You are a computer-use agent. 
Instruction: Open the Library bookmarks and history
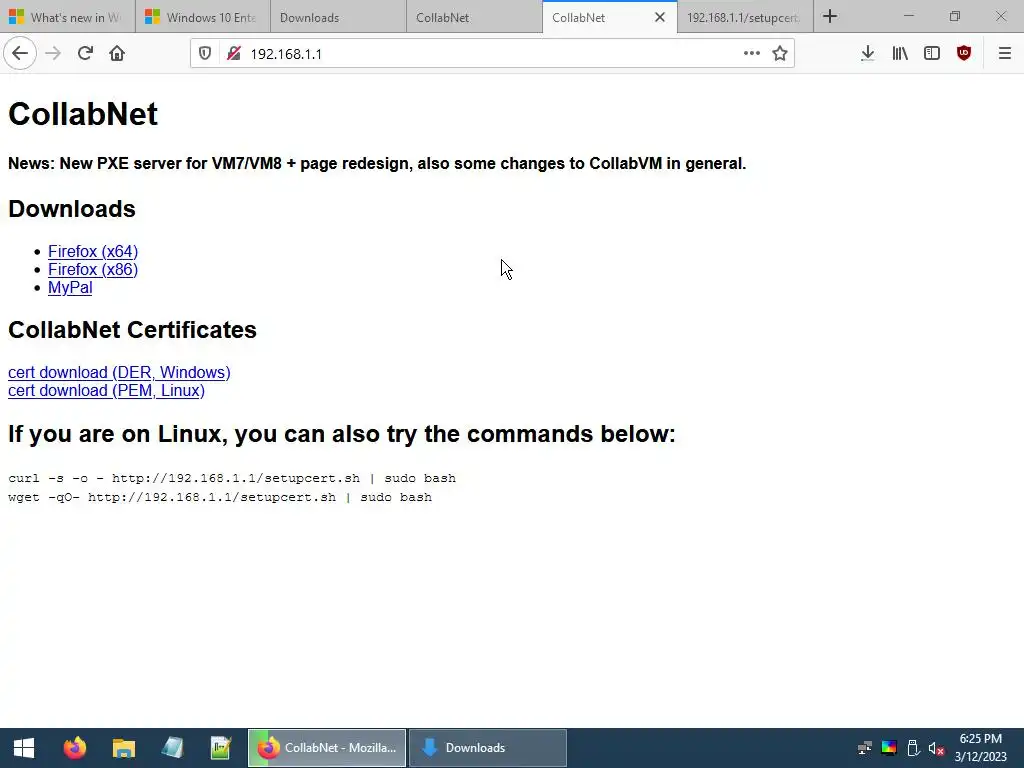900,54
